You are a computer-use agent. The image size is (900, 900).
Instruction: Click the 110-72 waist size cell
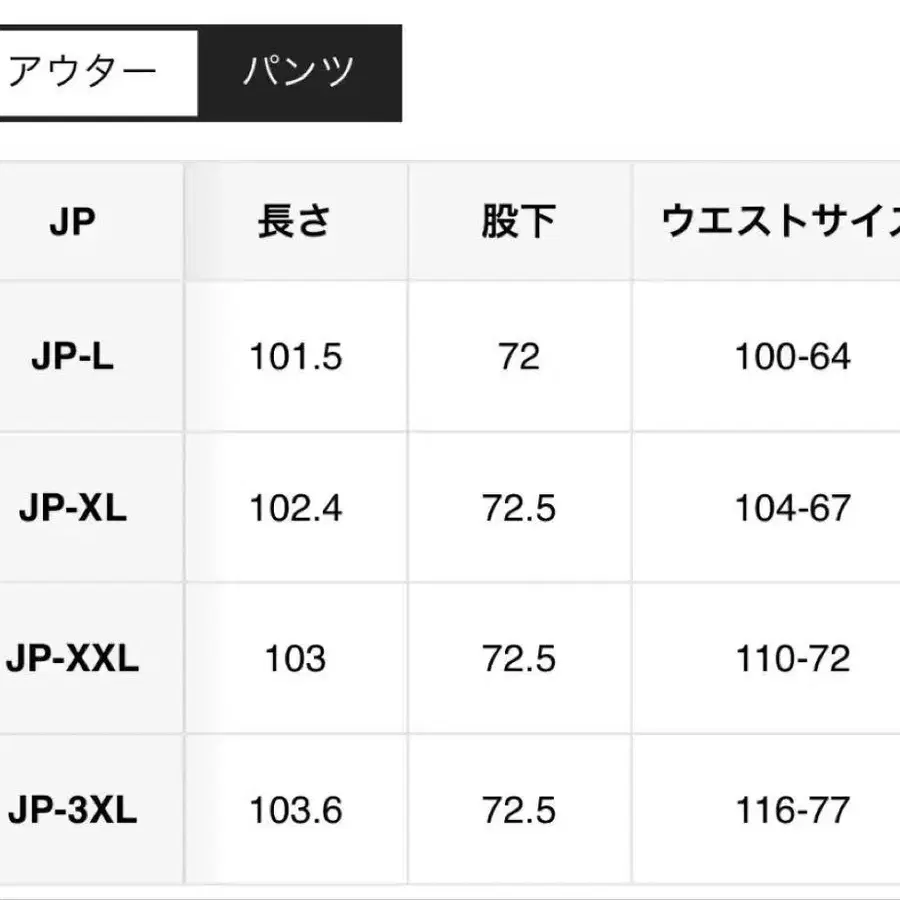pyautogui.click(x=792, y=659)
